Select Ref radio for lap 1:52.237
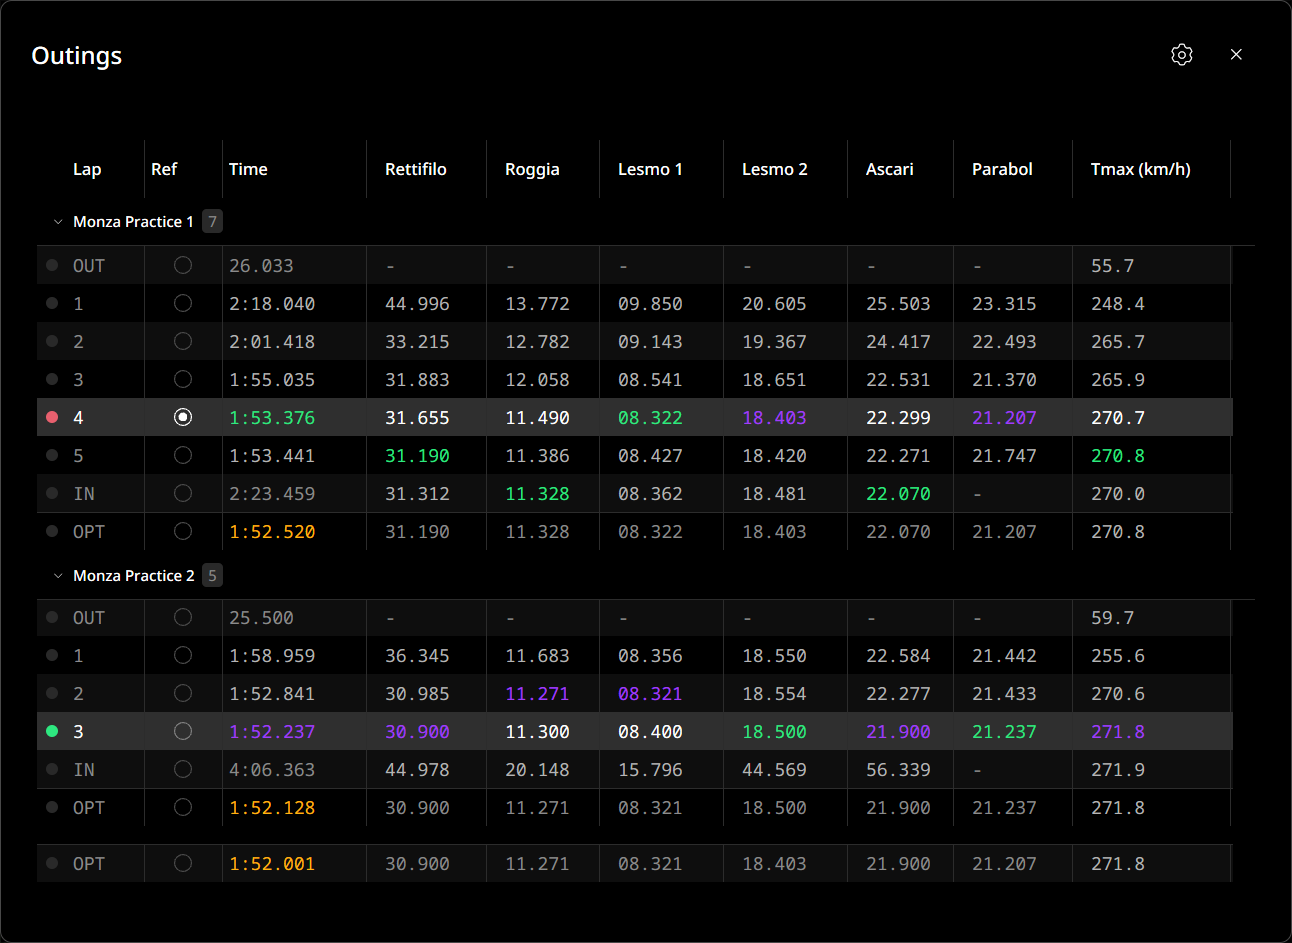This screenshot has height=943, width=1292. pos(183,731)
